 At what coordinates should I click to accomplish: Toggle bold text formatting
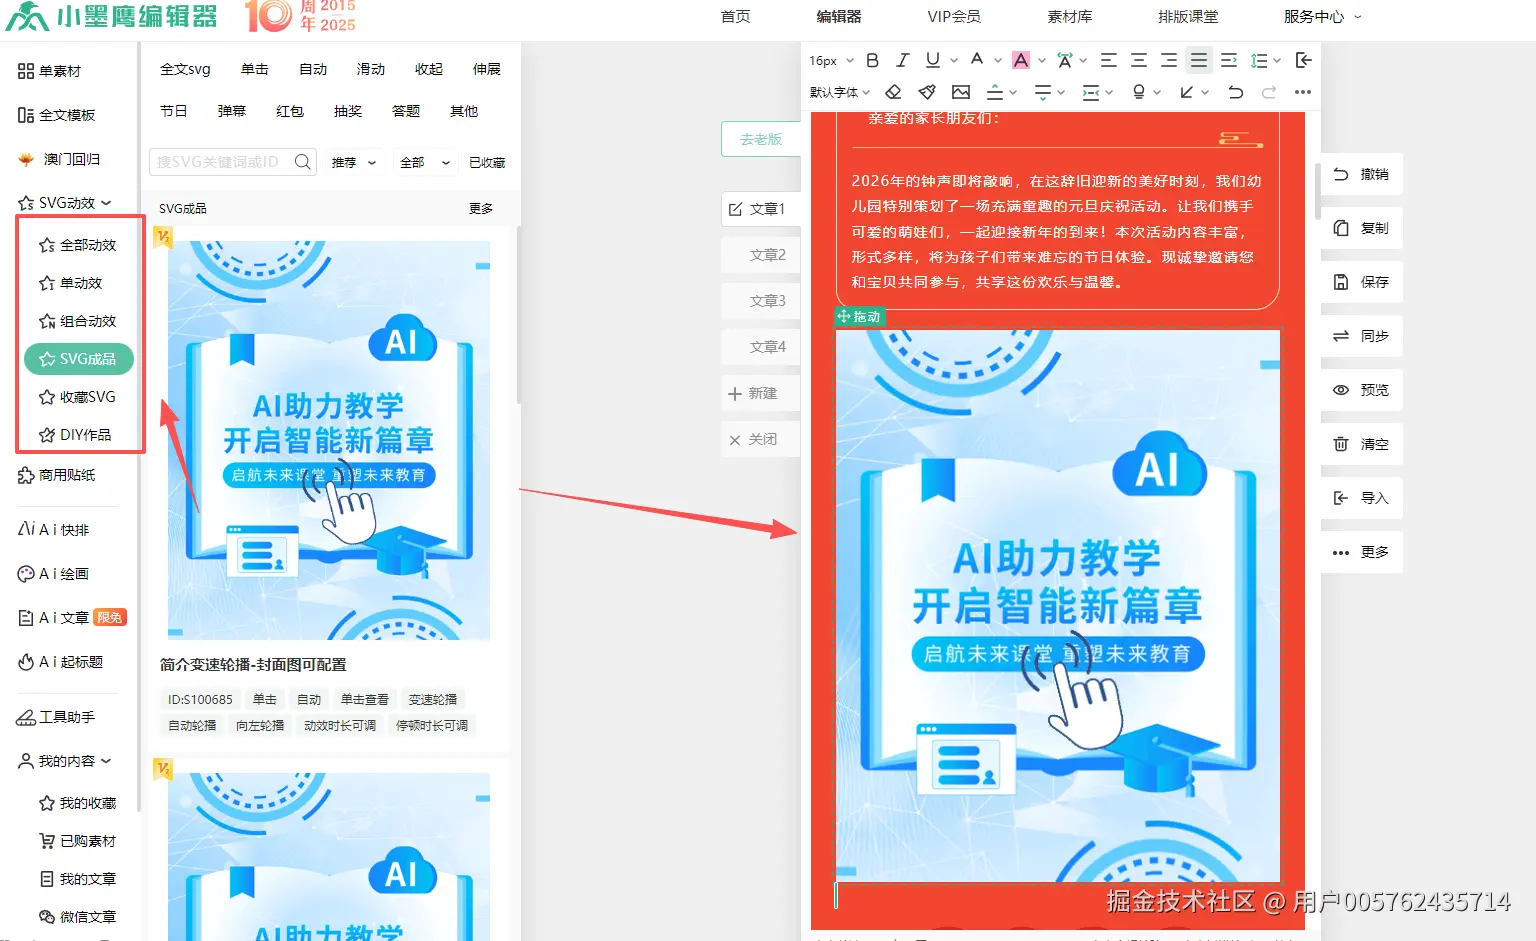click(872, 60)
